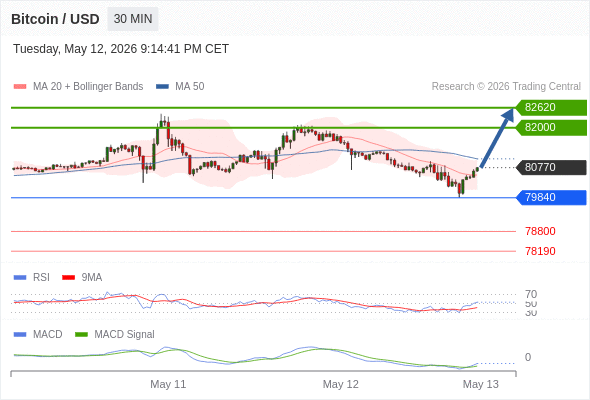This screenshot has height=400, width=590.
Task: Click the 78800 support level label
Action: (540, 231)
